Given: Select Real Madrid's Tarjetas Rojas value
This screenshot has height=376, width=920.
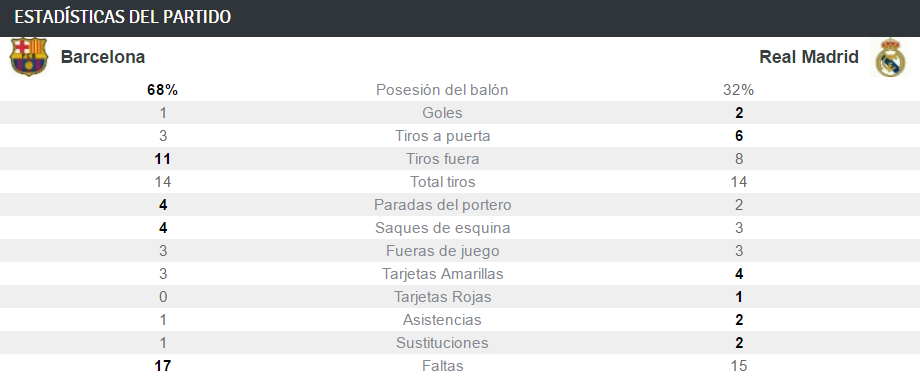Looking at the screenshot, I should tap(739, 297).
